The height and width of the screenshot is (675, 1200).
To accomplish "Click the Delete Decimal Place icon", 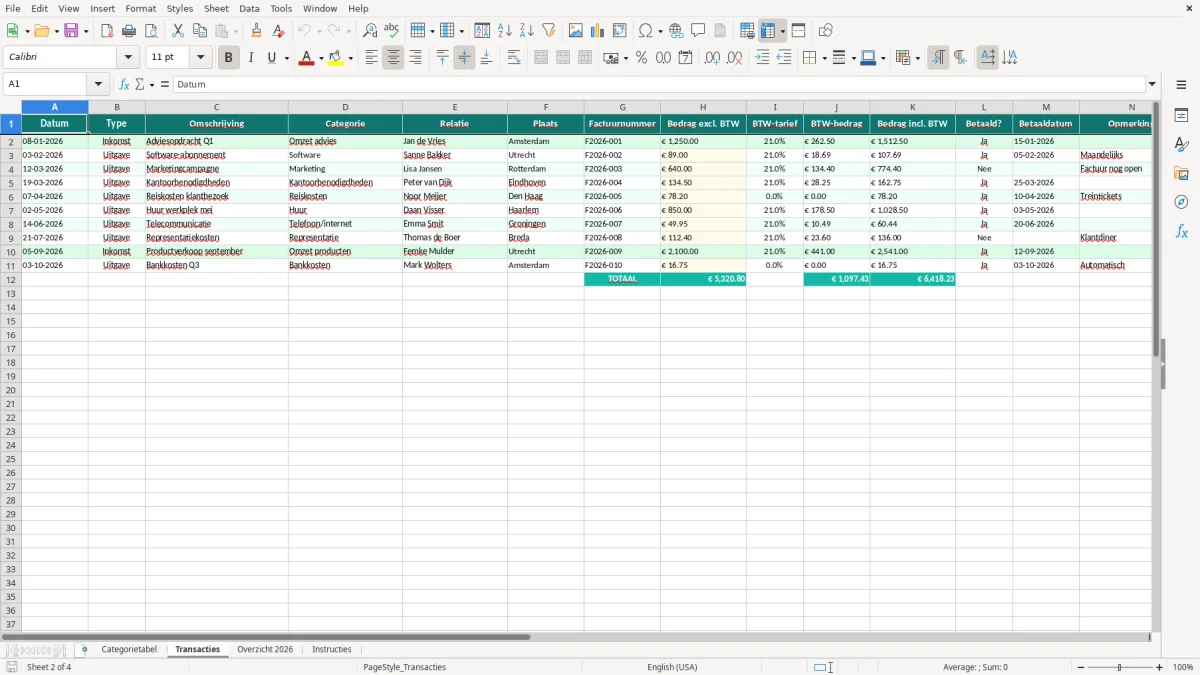I will [x=734, y=58].
